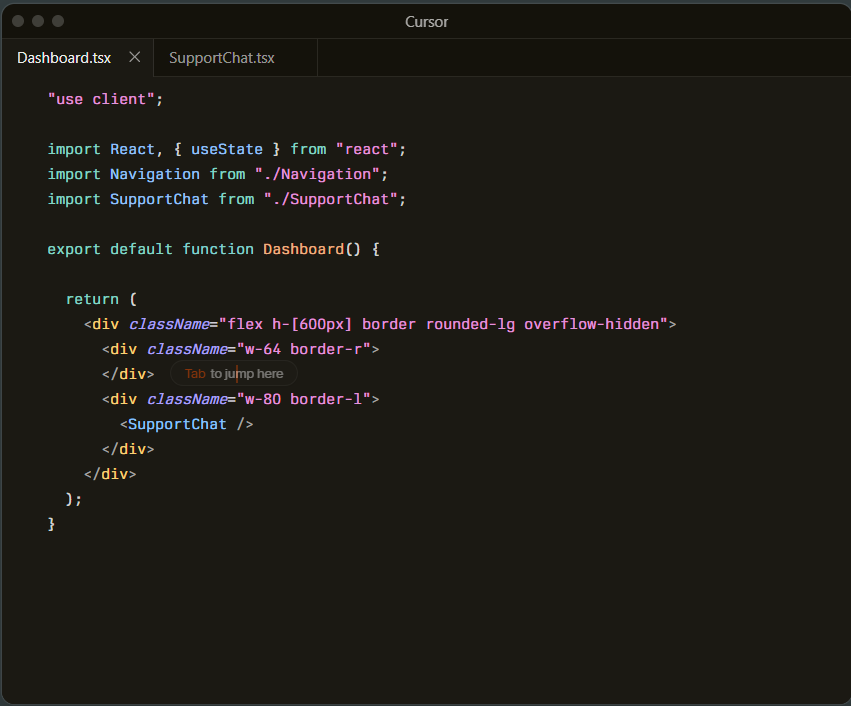Click the "./Navigation" import path
This screenshot has height=706, width=851.
point(316,174)
